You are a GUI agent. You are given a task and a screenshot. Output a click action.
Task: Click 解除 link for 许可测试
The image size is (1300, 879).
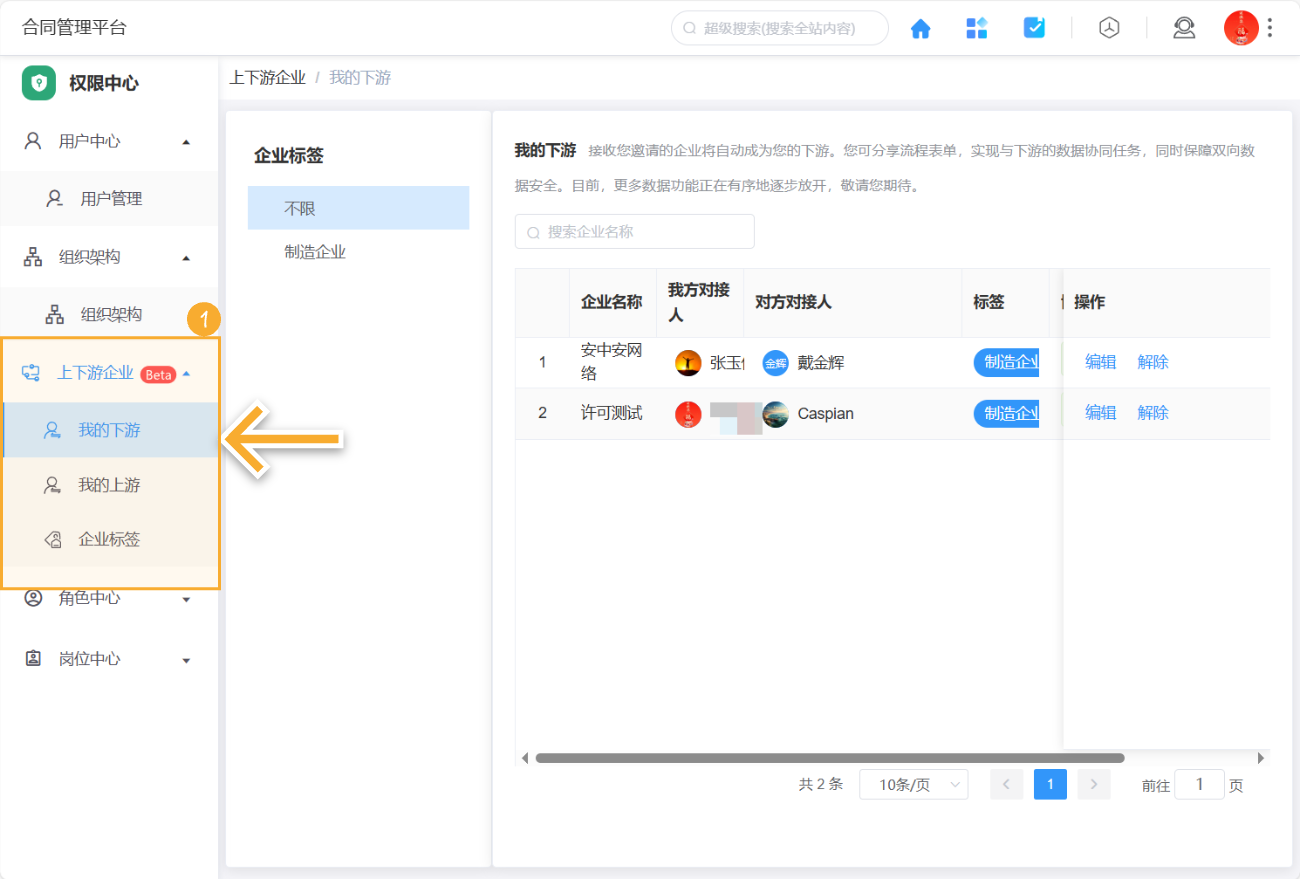[1152, 412]
